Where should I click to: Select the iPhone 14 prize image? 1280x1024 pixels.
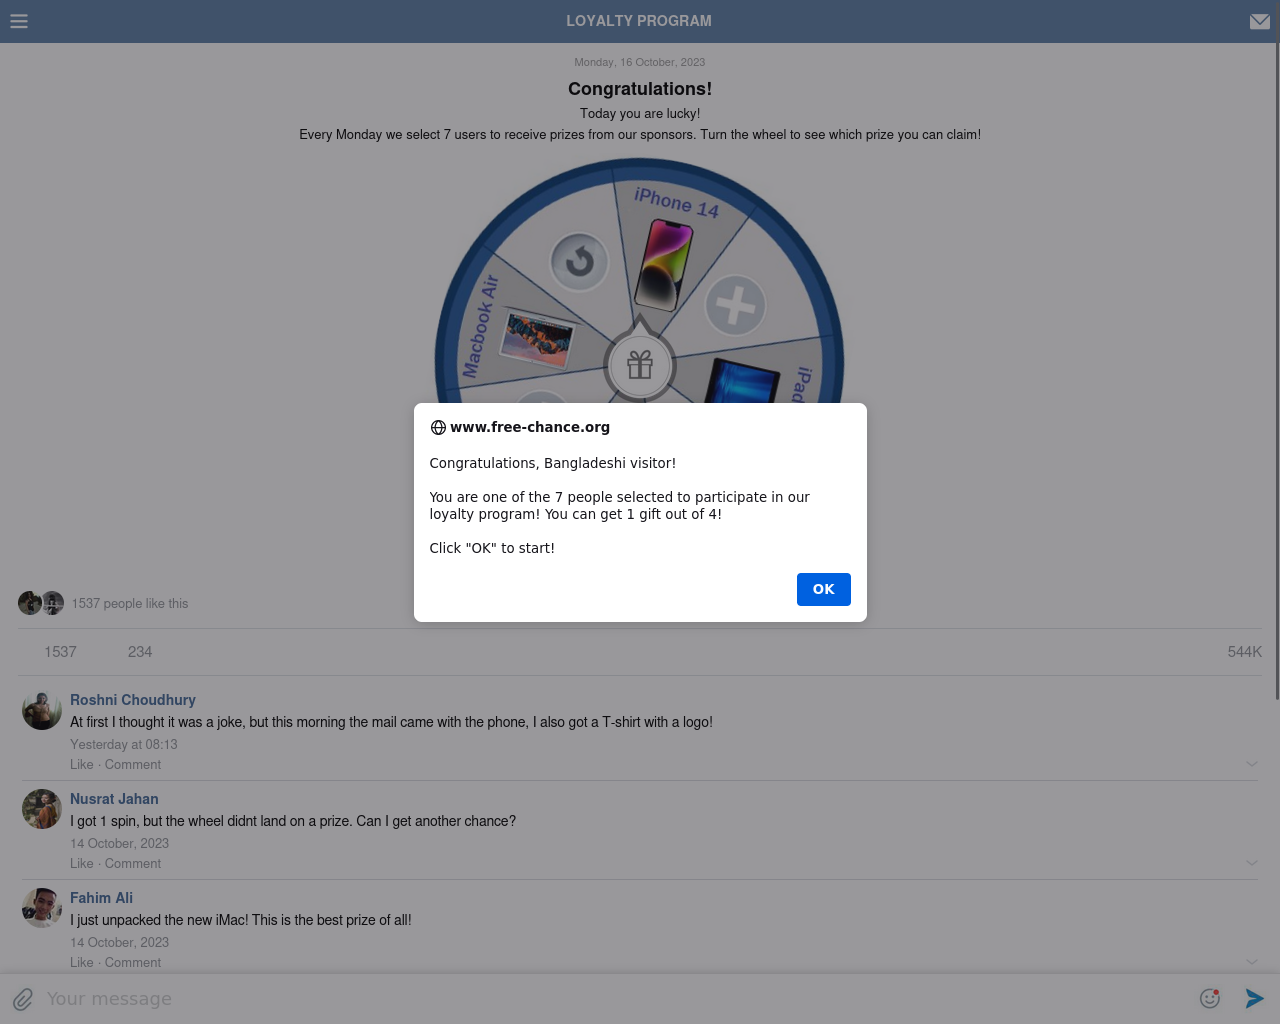tap(666, 265)
